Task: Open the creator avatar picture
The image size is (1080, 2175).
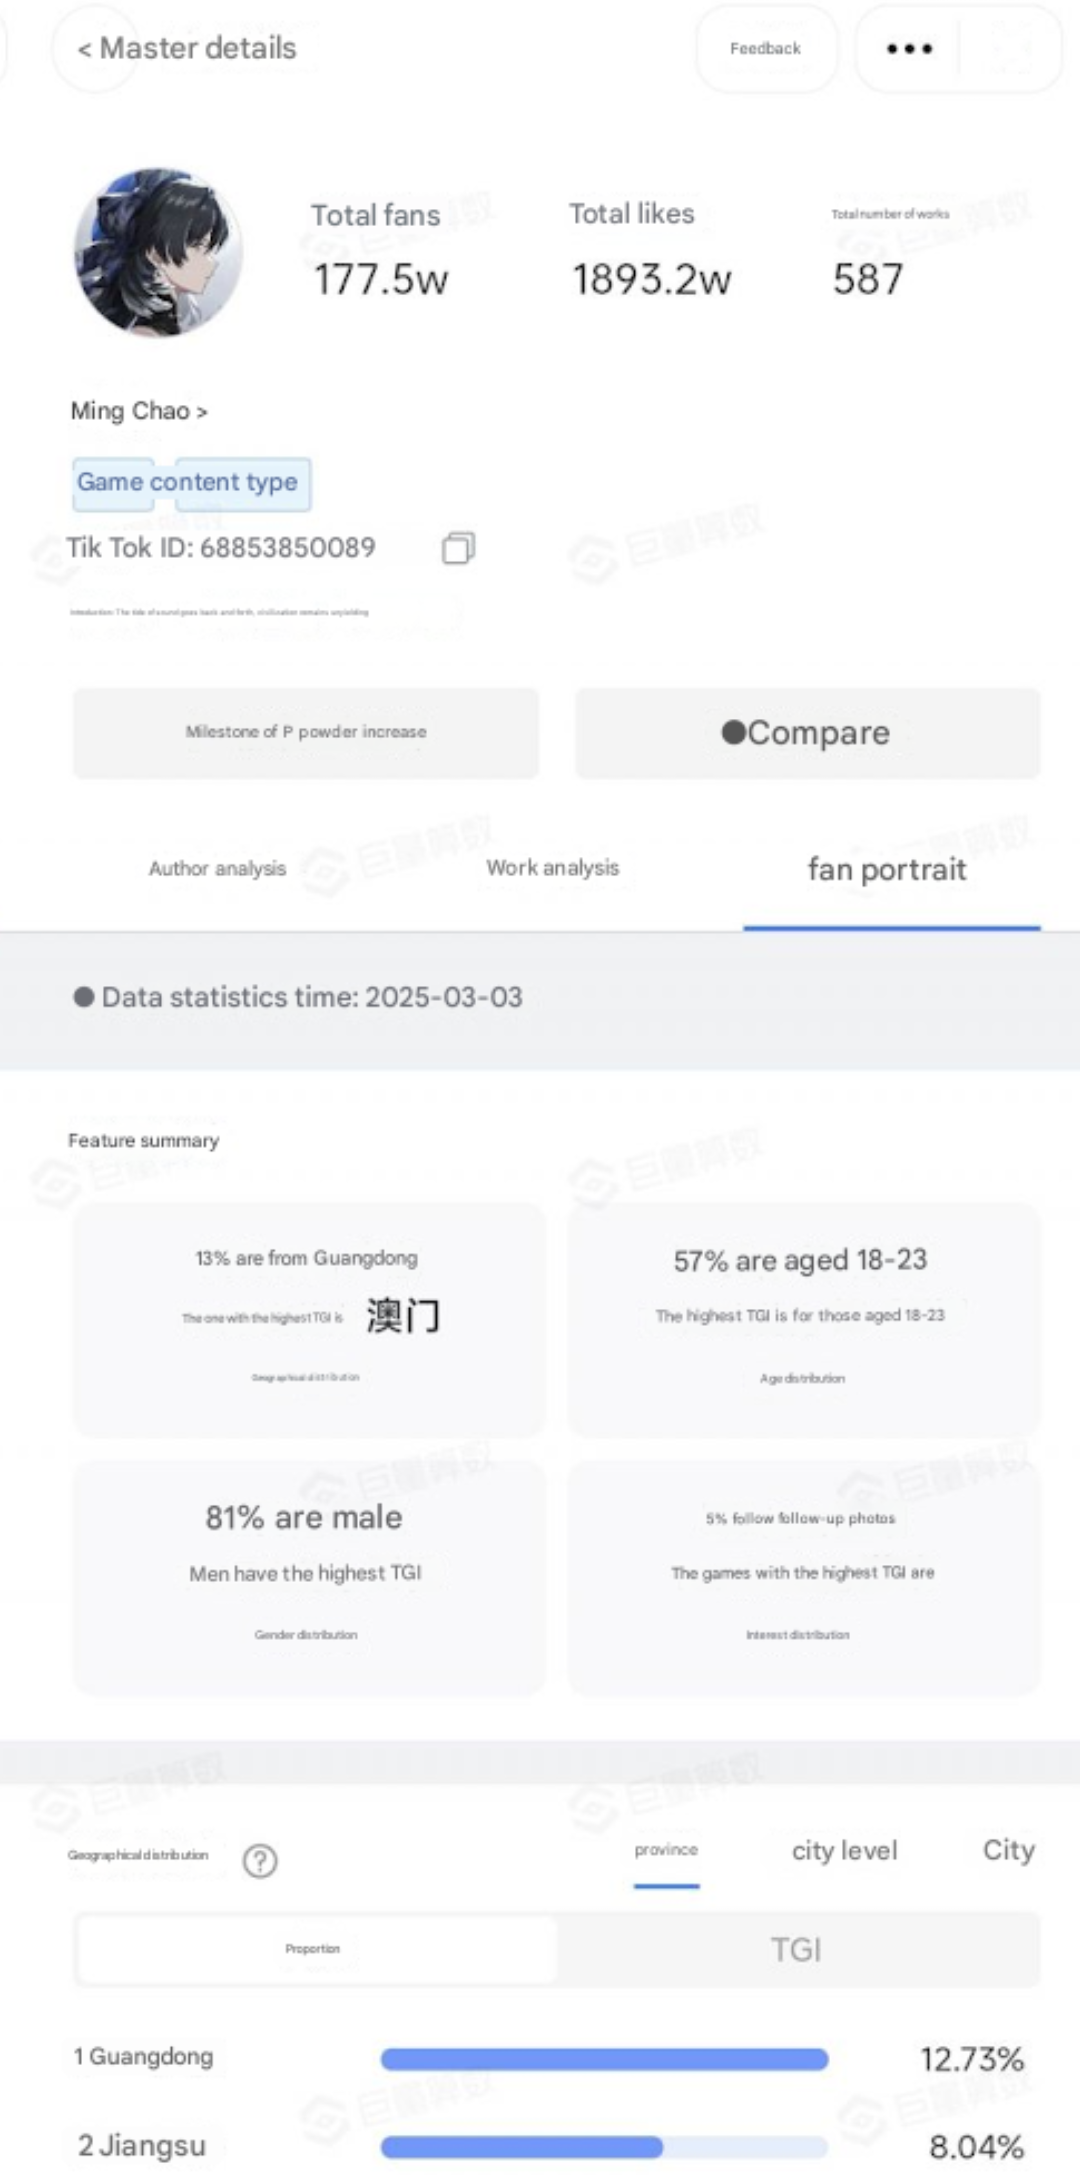Action: (158, 252)
